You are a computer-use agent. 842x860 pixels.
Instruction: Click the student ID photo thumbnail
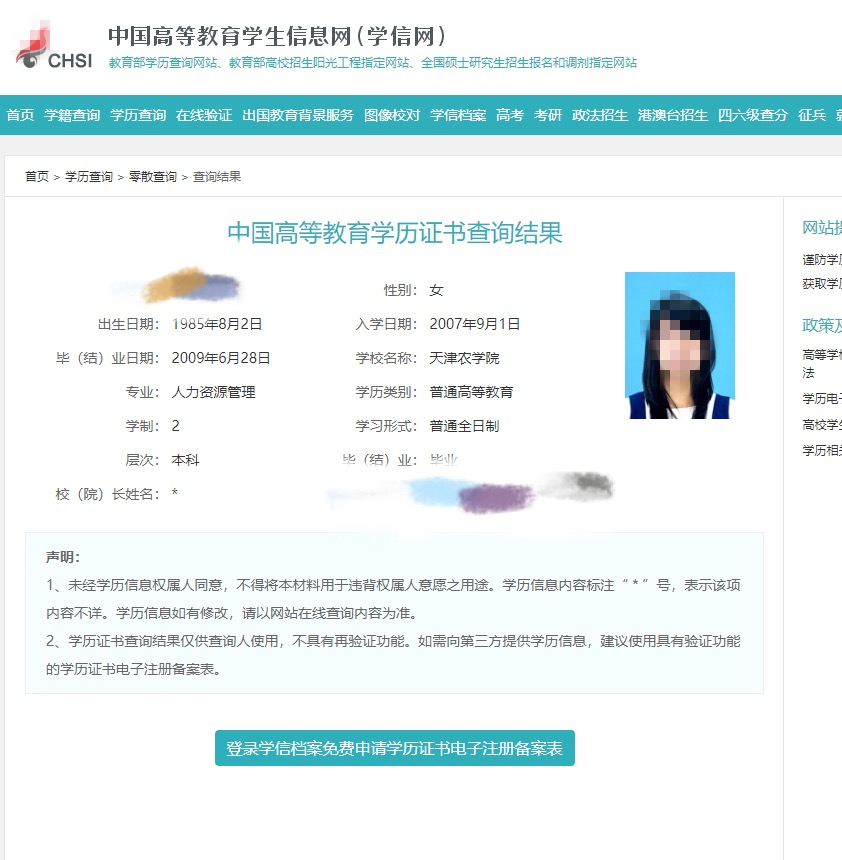point(680,345)
